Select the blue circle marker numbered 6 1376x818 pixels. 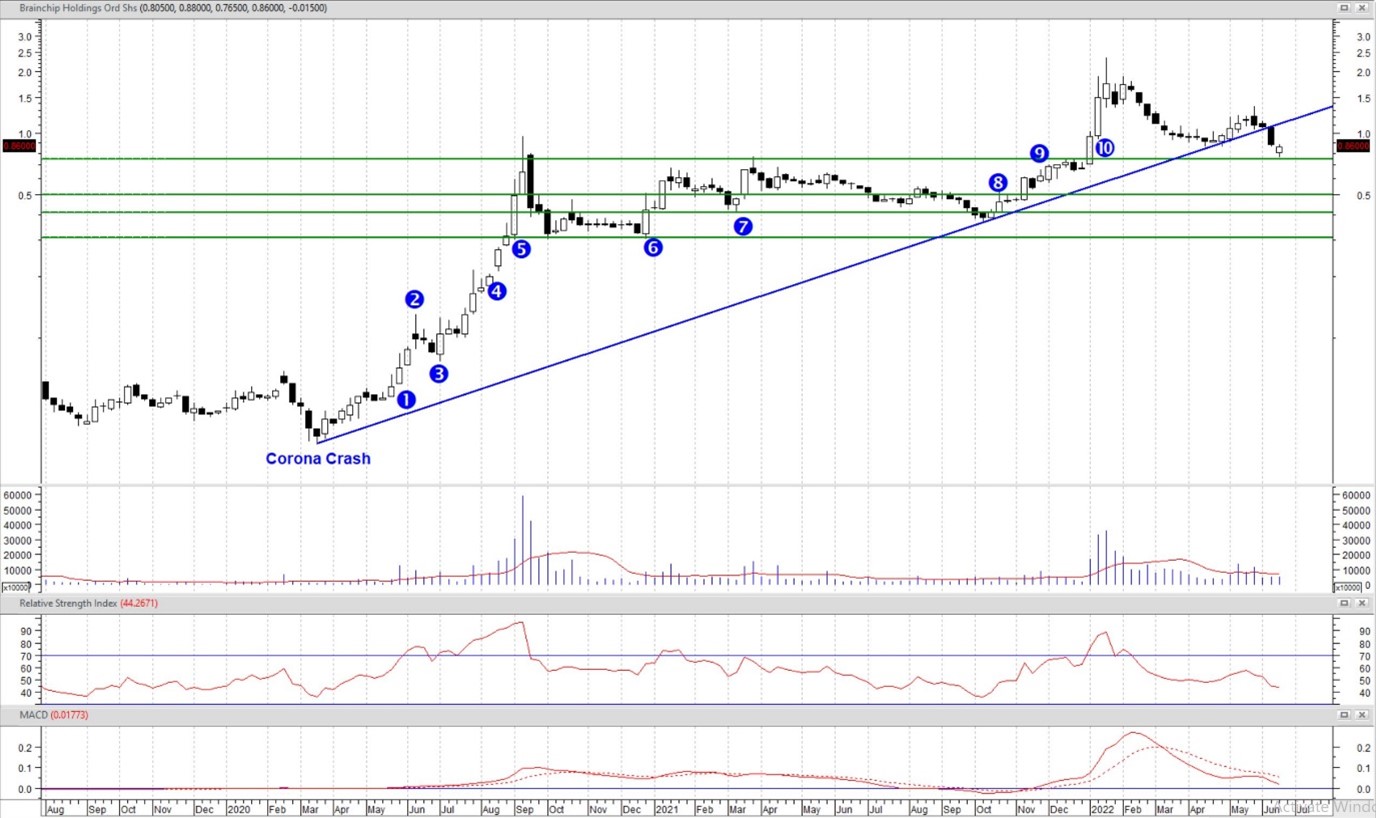652,247
